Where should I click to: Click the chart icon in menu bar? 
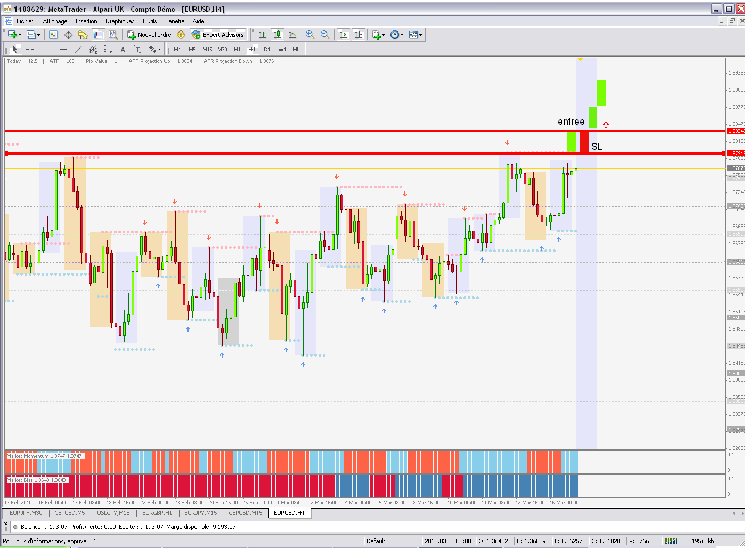point(8,21)
